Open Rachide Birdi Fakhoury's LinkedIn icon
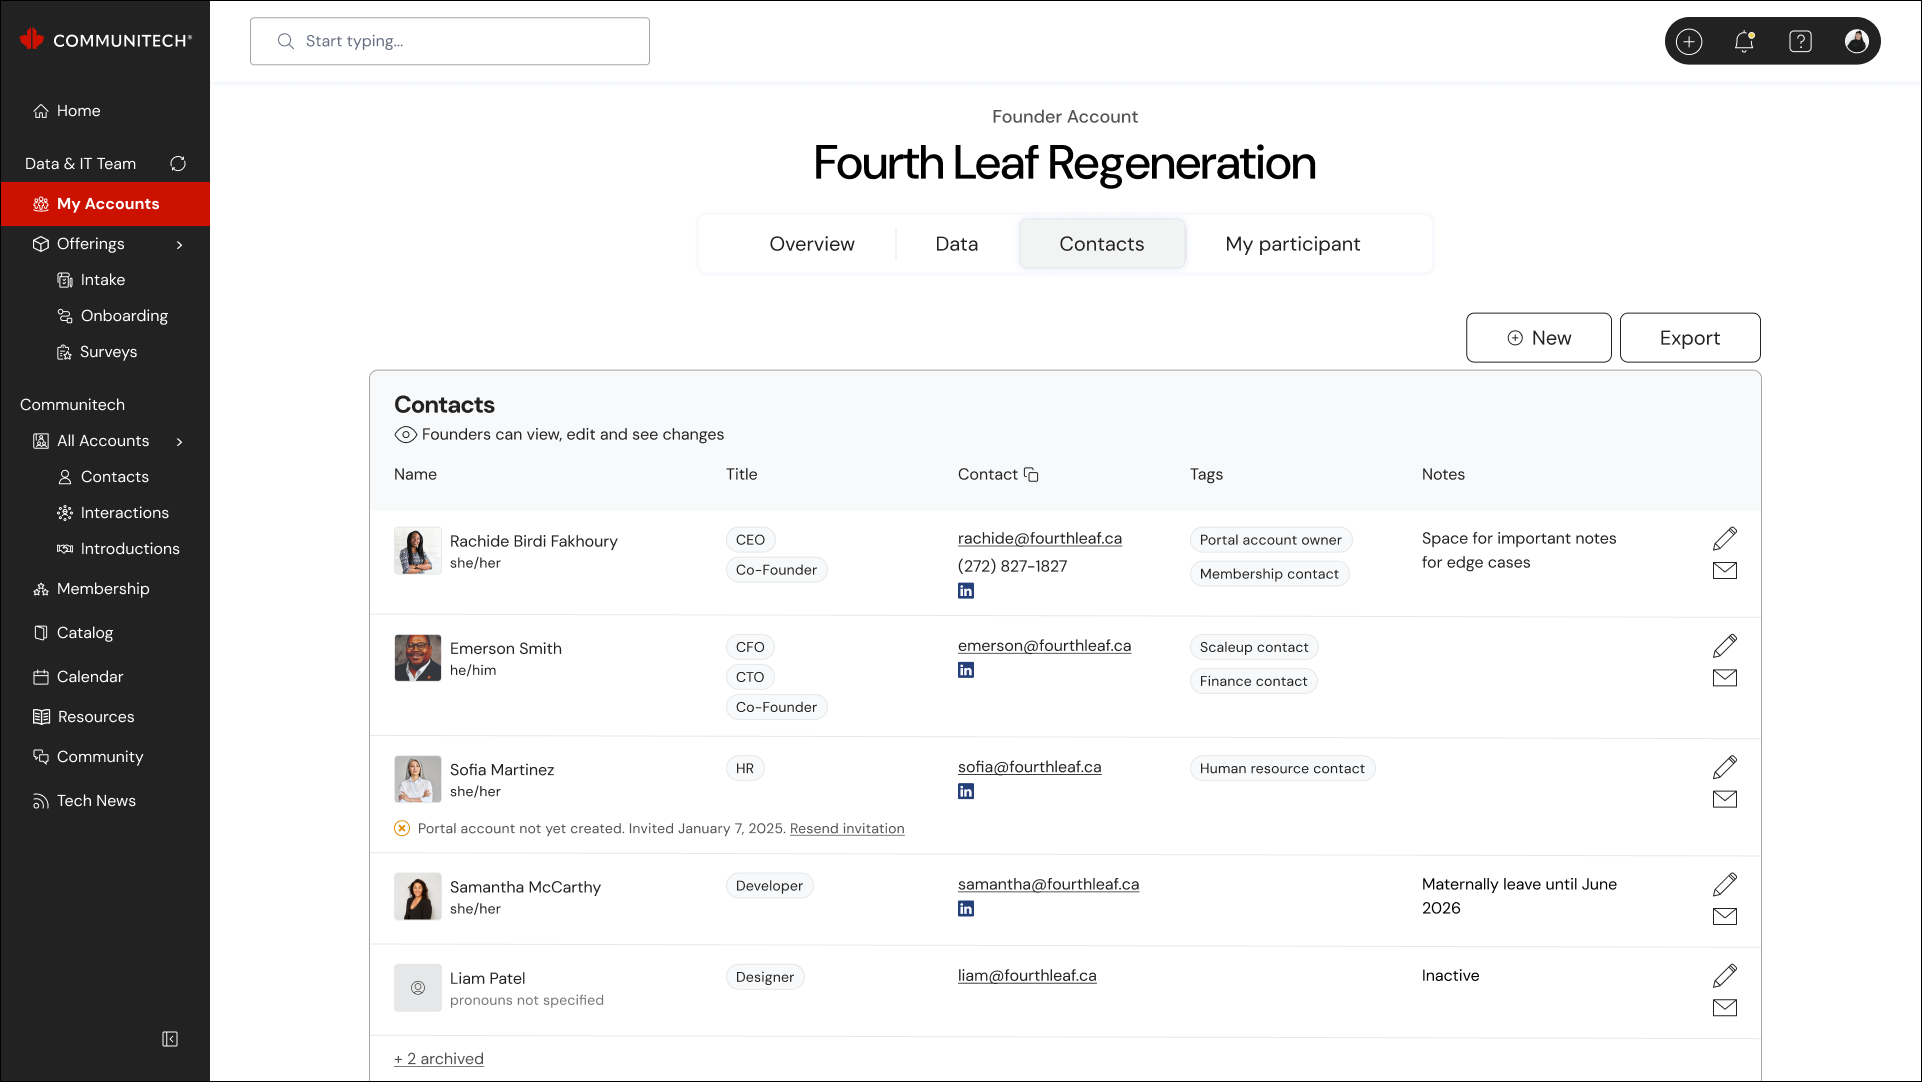Screen dimensions: 1922x1082 966,591
